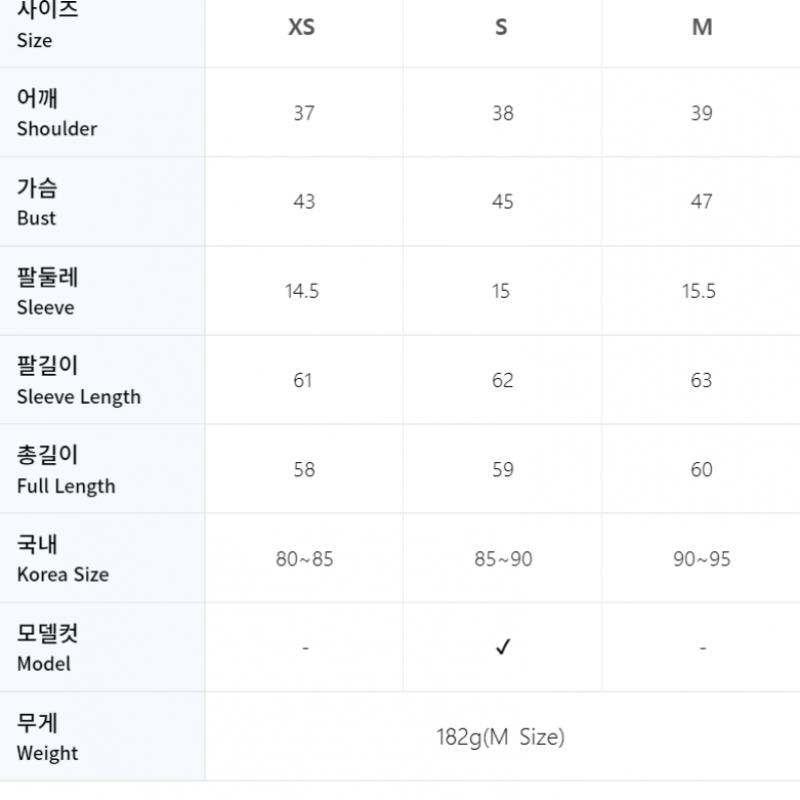Viewport: 800px width, 800px height.
Task: Select the sleeve length value 61
Action: 303,381
